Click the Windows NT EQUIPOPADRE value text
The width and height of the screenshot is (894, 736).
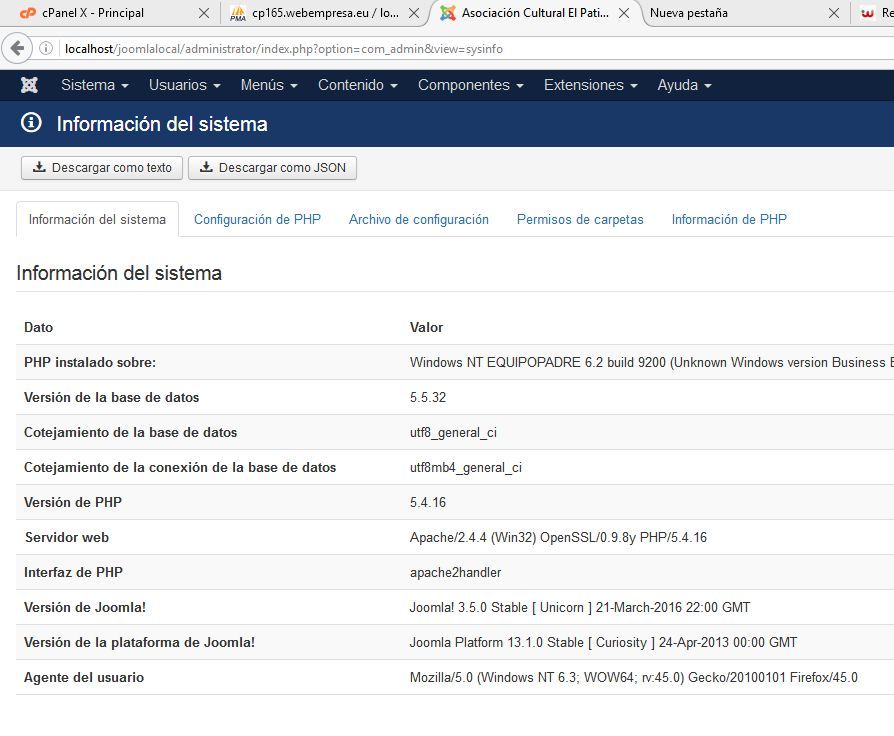click(x=651, y=363)
